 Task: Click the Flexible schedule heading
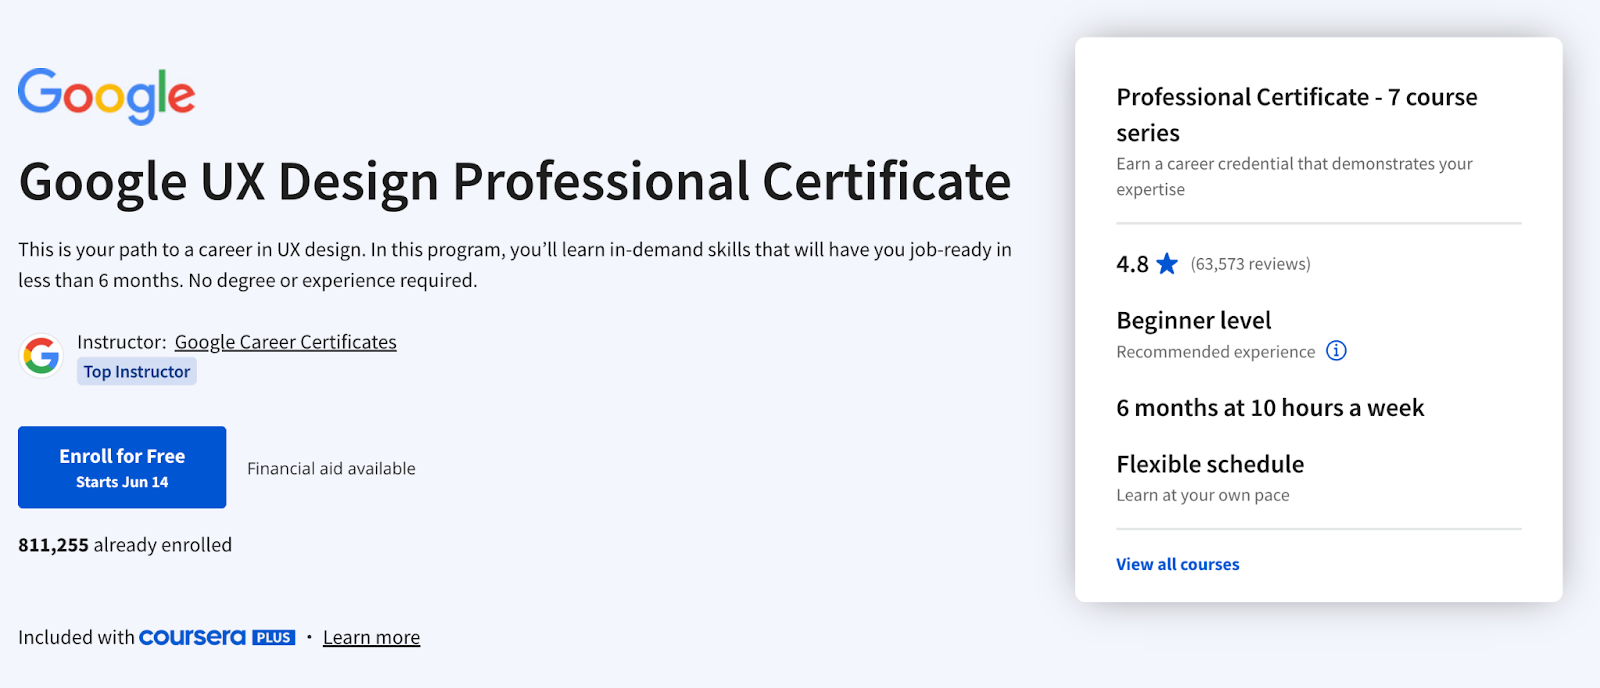point(1210,464)
